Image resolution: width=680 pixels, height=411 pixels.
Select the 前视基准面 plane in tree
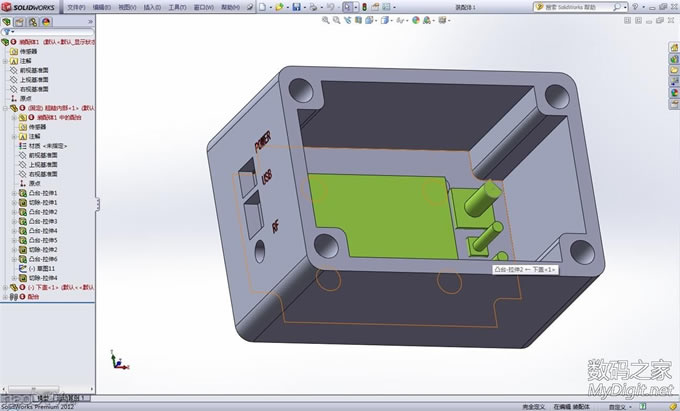click(36, 70)
